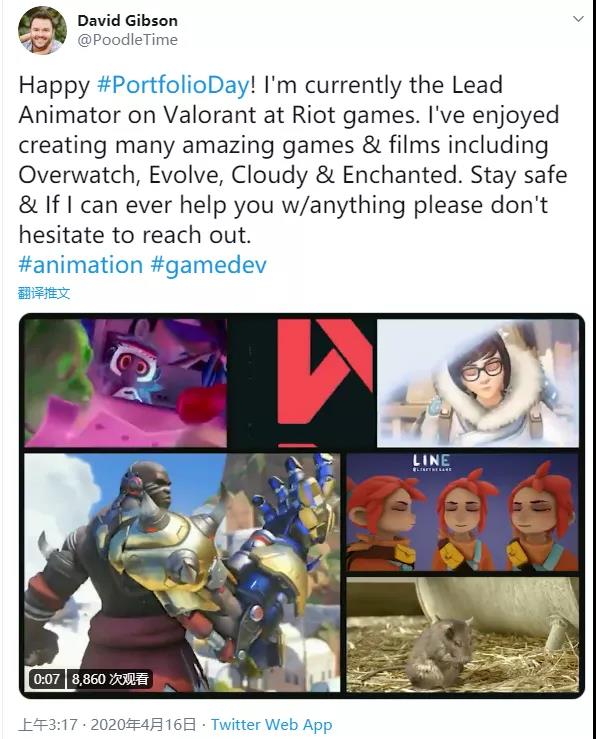
Task: Translate the tweet via 翻译推文 link
Action: pyautogui.click(x=44, y=293)
